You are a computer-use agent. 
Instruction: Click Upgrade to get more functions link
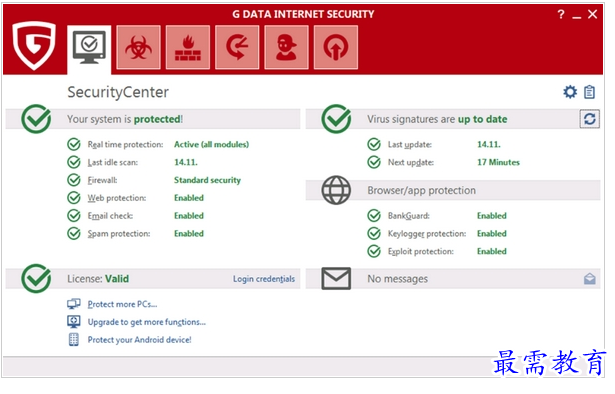click(147, 322)
